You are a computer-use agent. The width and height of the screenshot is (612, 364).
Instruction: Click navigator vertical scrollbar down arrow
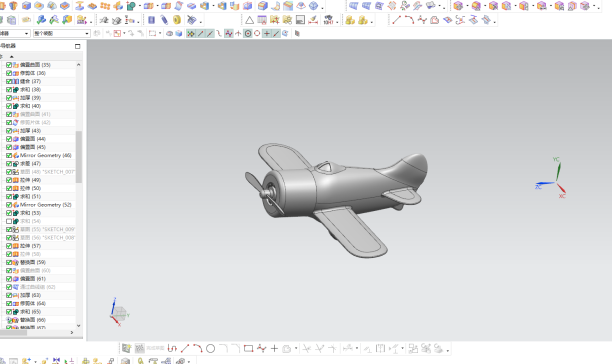pyautogui.click(x=79, y=325)
